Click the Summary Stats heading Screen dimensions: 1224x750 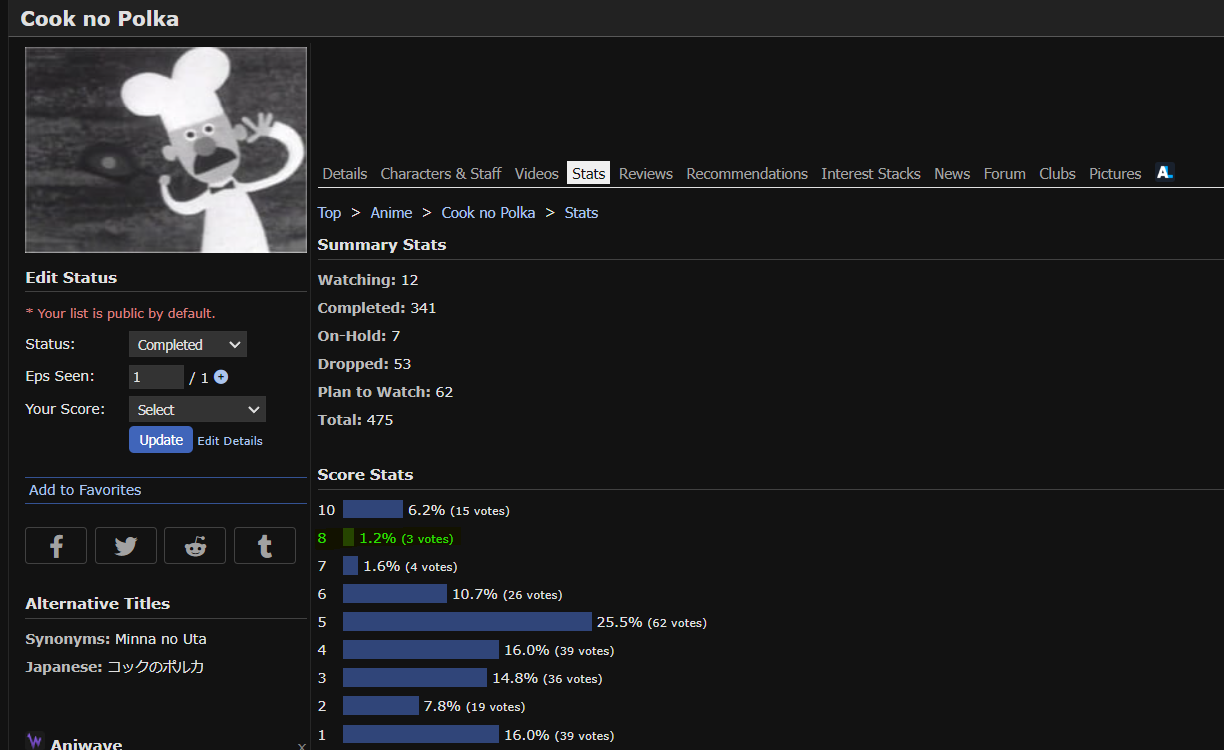click(382, 245)
